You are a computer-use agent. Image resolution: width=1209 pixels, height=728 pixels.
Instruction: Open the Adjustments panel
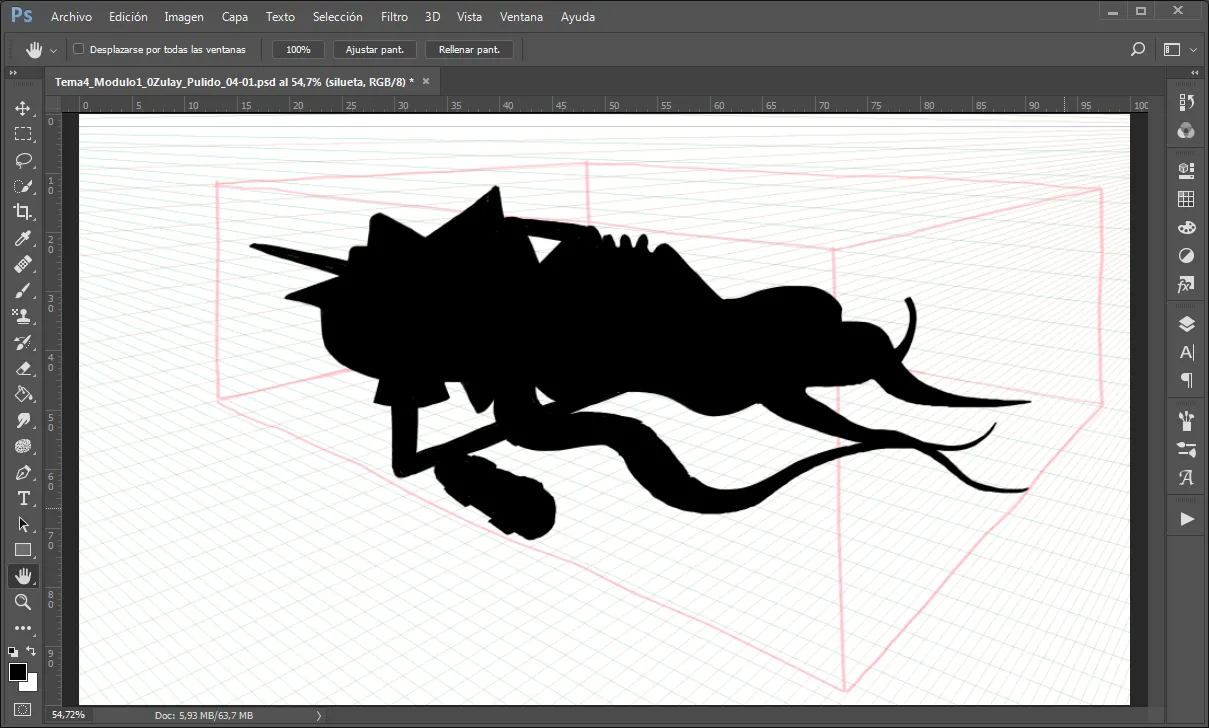(x=1187, y=256)
